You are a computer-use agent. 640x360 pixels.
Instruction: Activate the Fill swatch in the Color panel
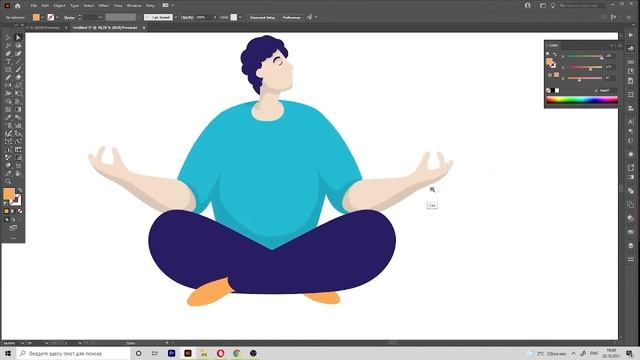(x=549, y=61)
